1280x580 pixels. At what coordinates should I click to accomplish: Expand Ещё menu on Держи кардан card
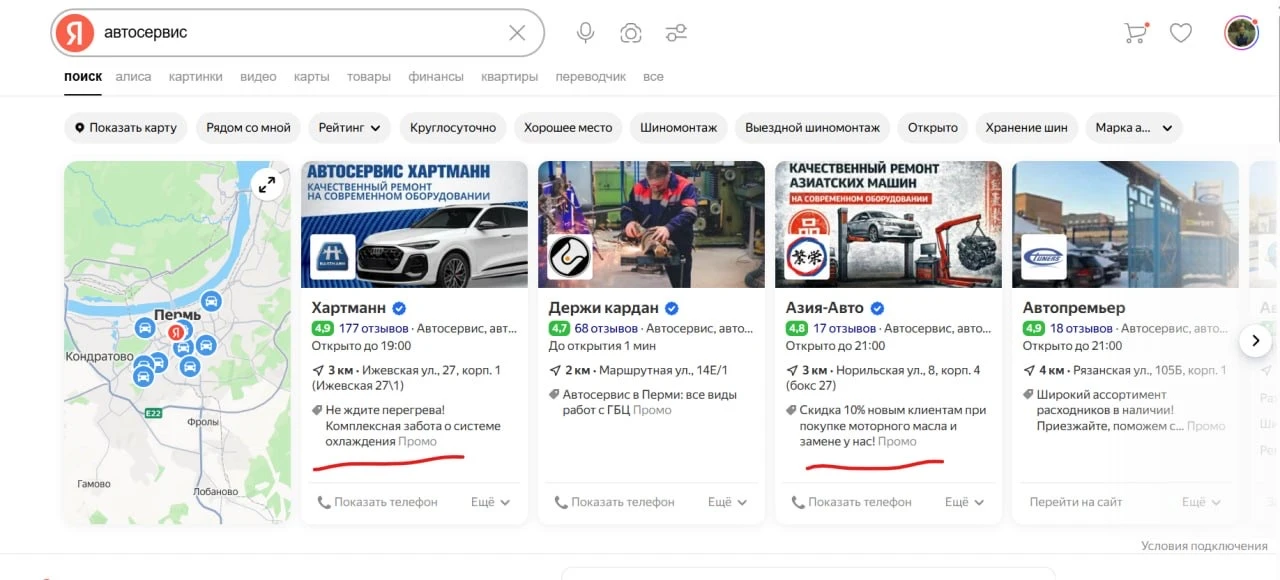[x=728, y=502]
